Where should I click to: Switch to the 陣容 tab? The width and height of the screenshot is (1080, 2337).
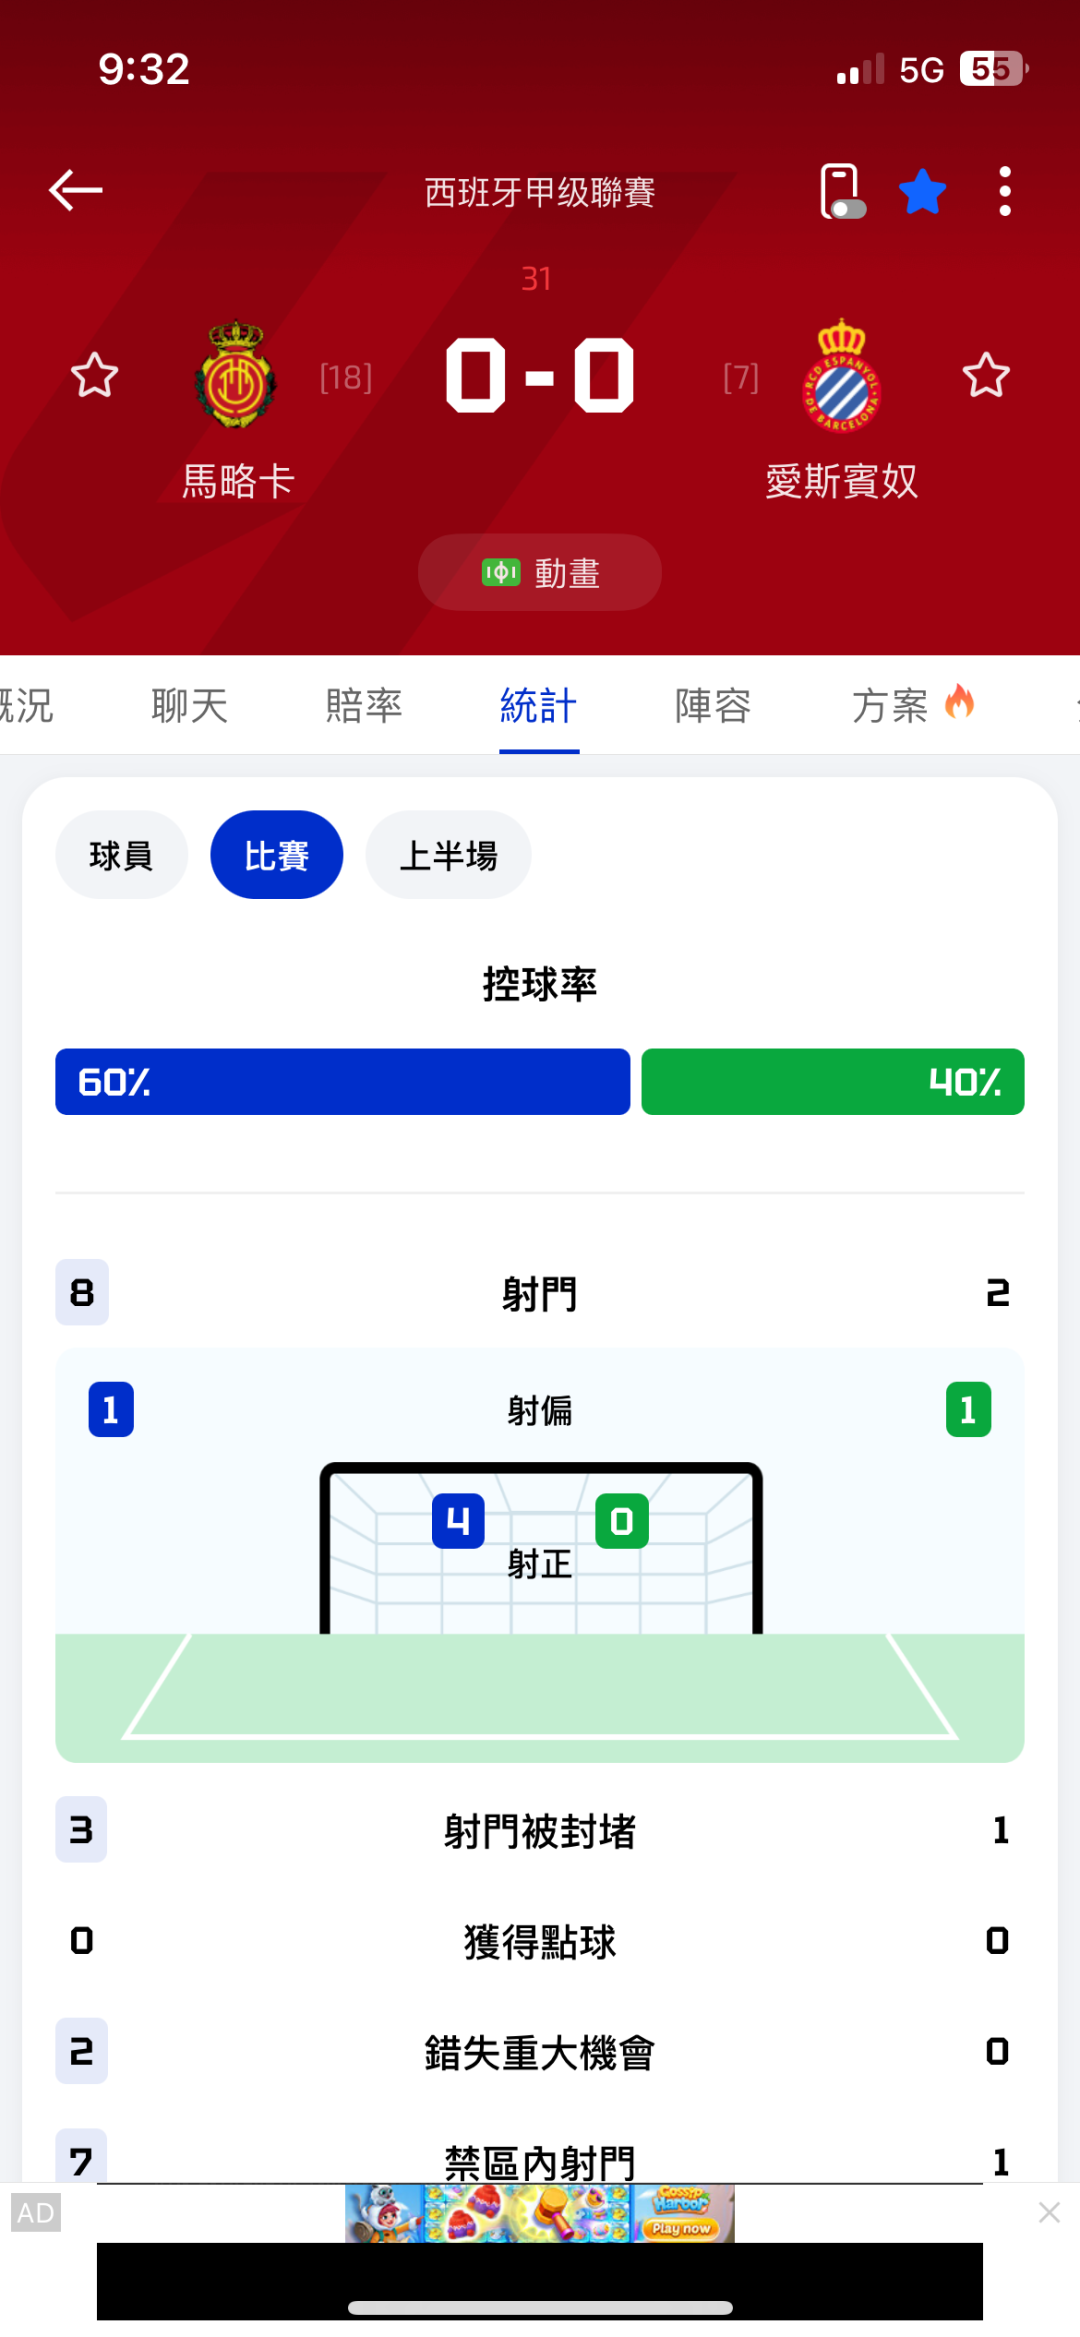tap(713, 706)
